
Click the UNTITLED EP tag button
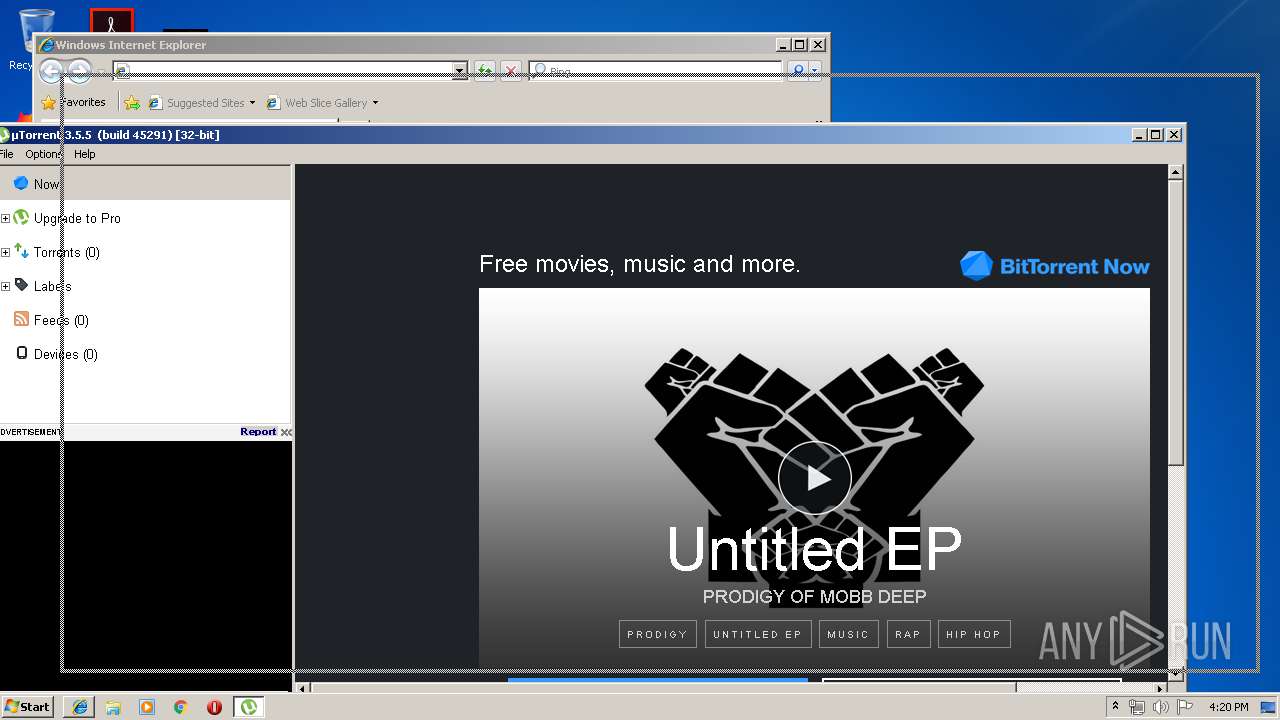point(757,634)
